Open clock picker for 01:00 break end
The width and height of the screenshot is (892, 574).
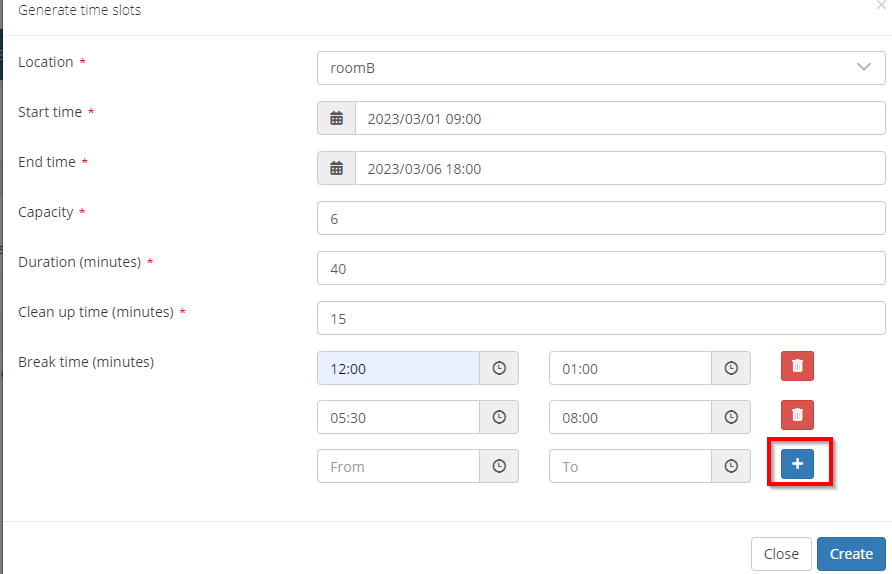[731, 368]
